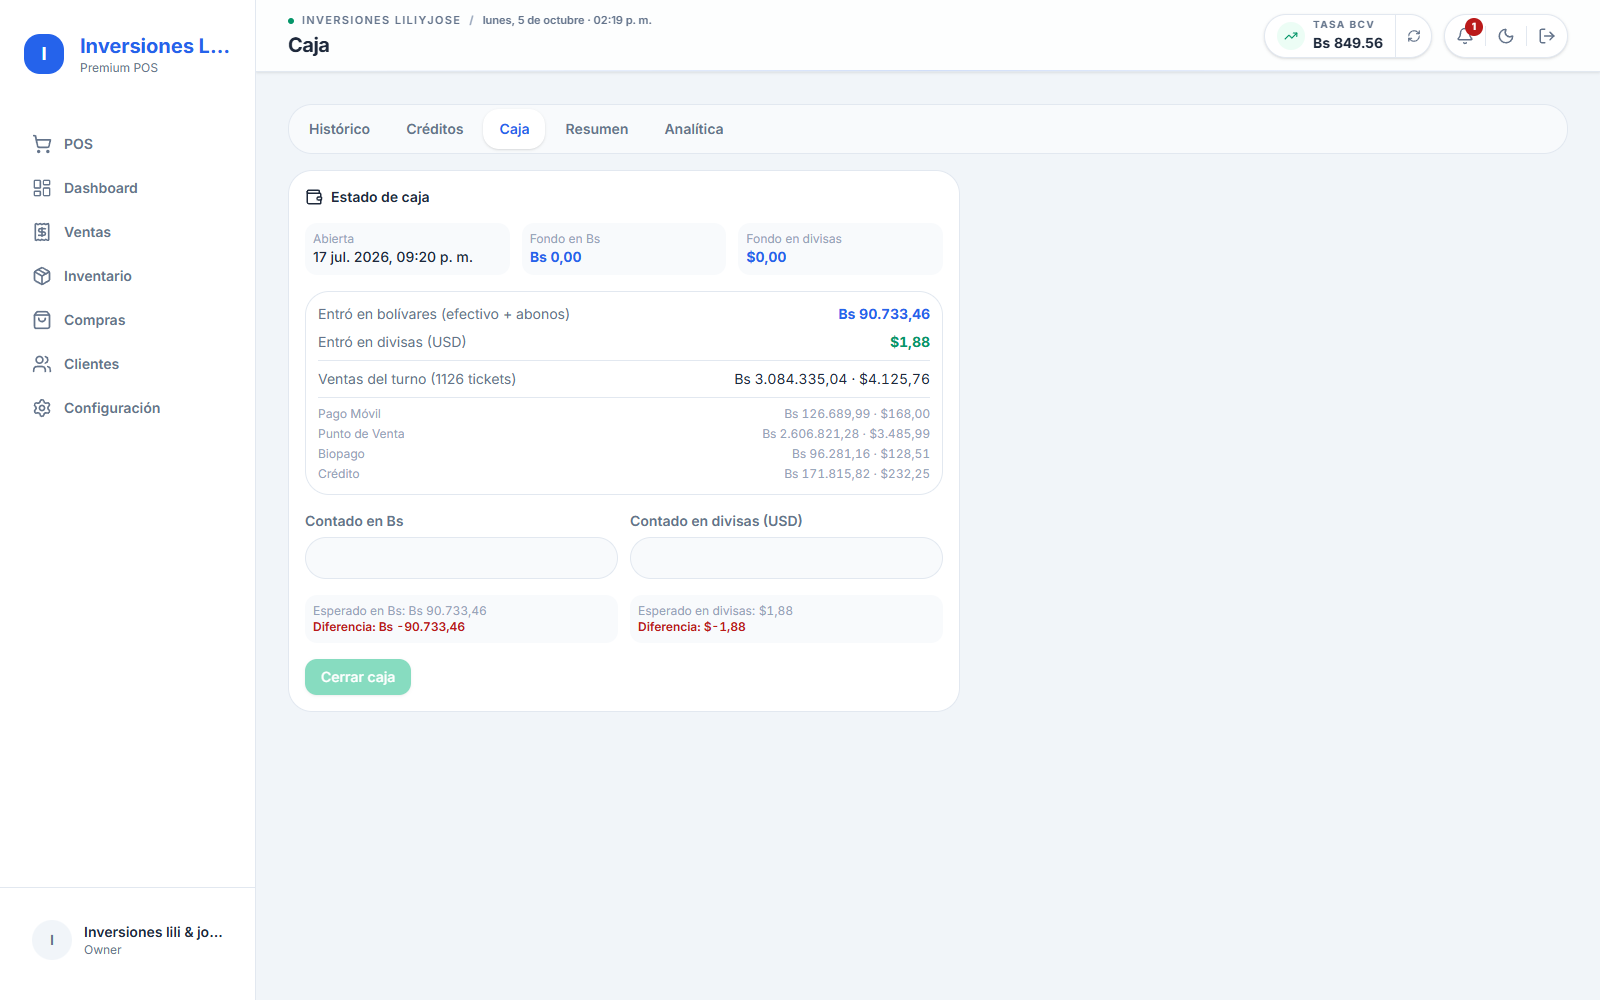Refresh the Tasa BCV exchange rate
The image size is (1600, 1000).
[x=1414, y=36]
